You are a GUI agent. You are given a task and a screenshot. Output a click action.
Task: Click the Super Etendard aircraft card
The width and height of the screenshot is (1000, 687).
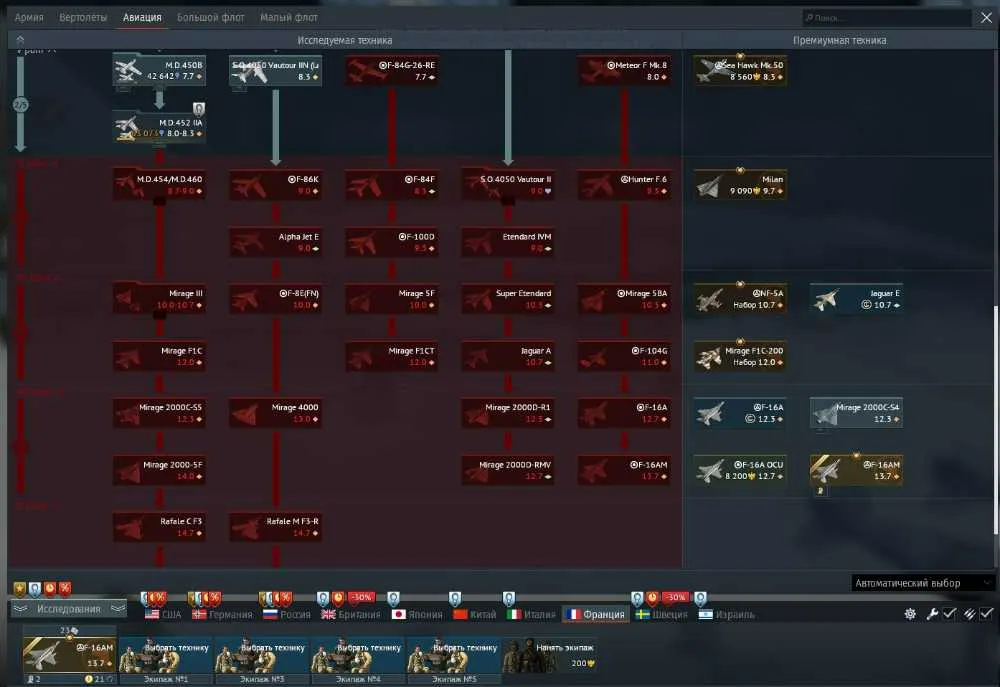508,299
